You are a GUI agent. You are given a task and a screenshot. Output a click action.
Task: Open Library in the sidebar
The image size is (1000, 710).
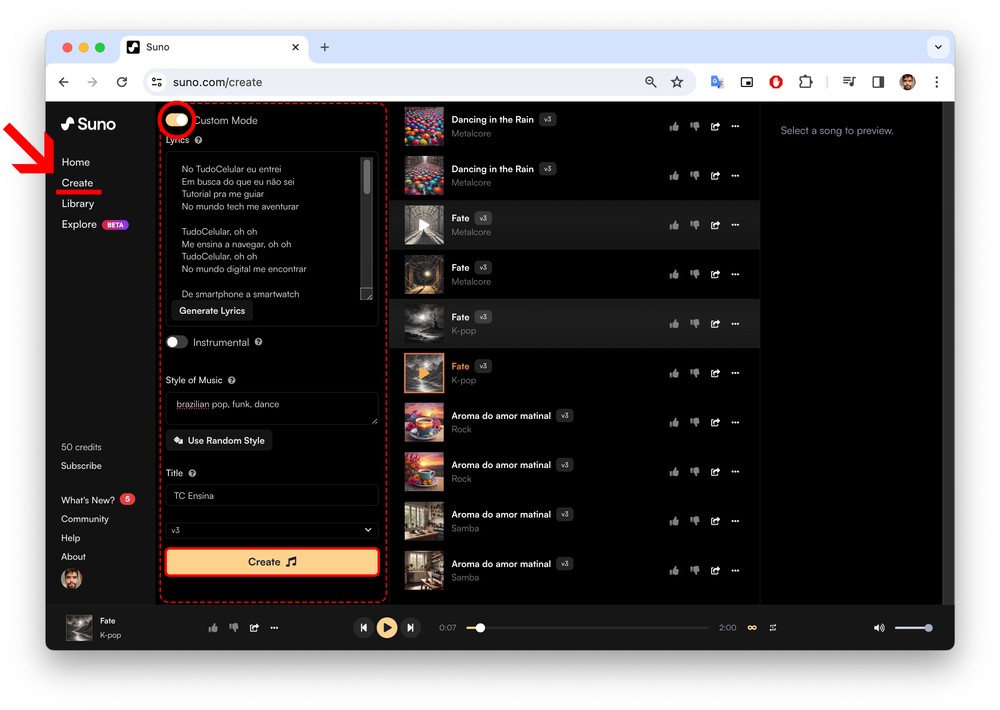tap(78, 204)
